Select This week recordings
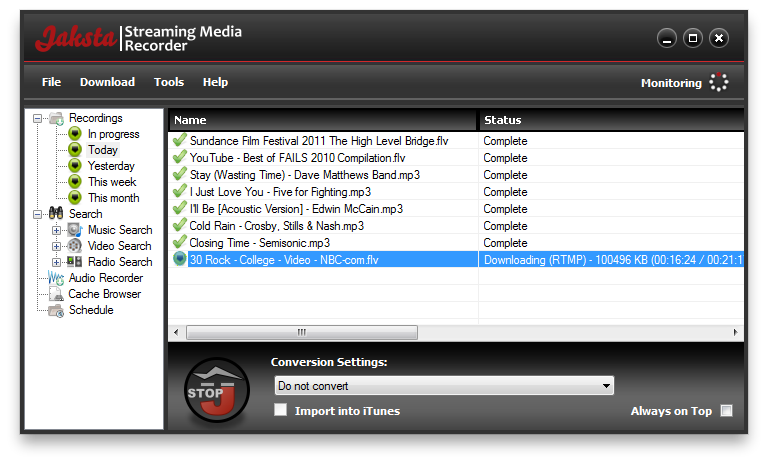Screen dimensions: 768x464 click(112, 182)
